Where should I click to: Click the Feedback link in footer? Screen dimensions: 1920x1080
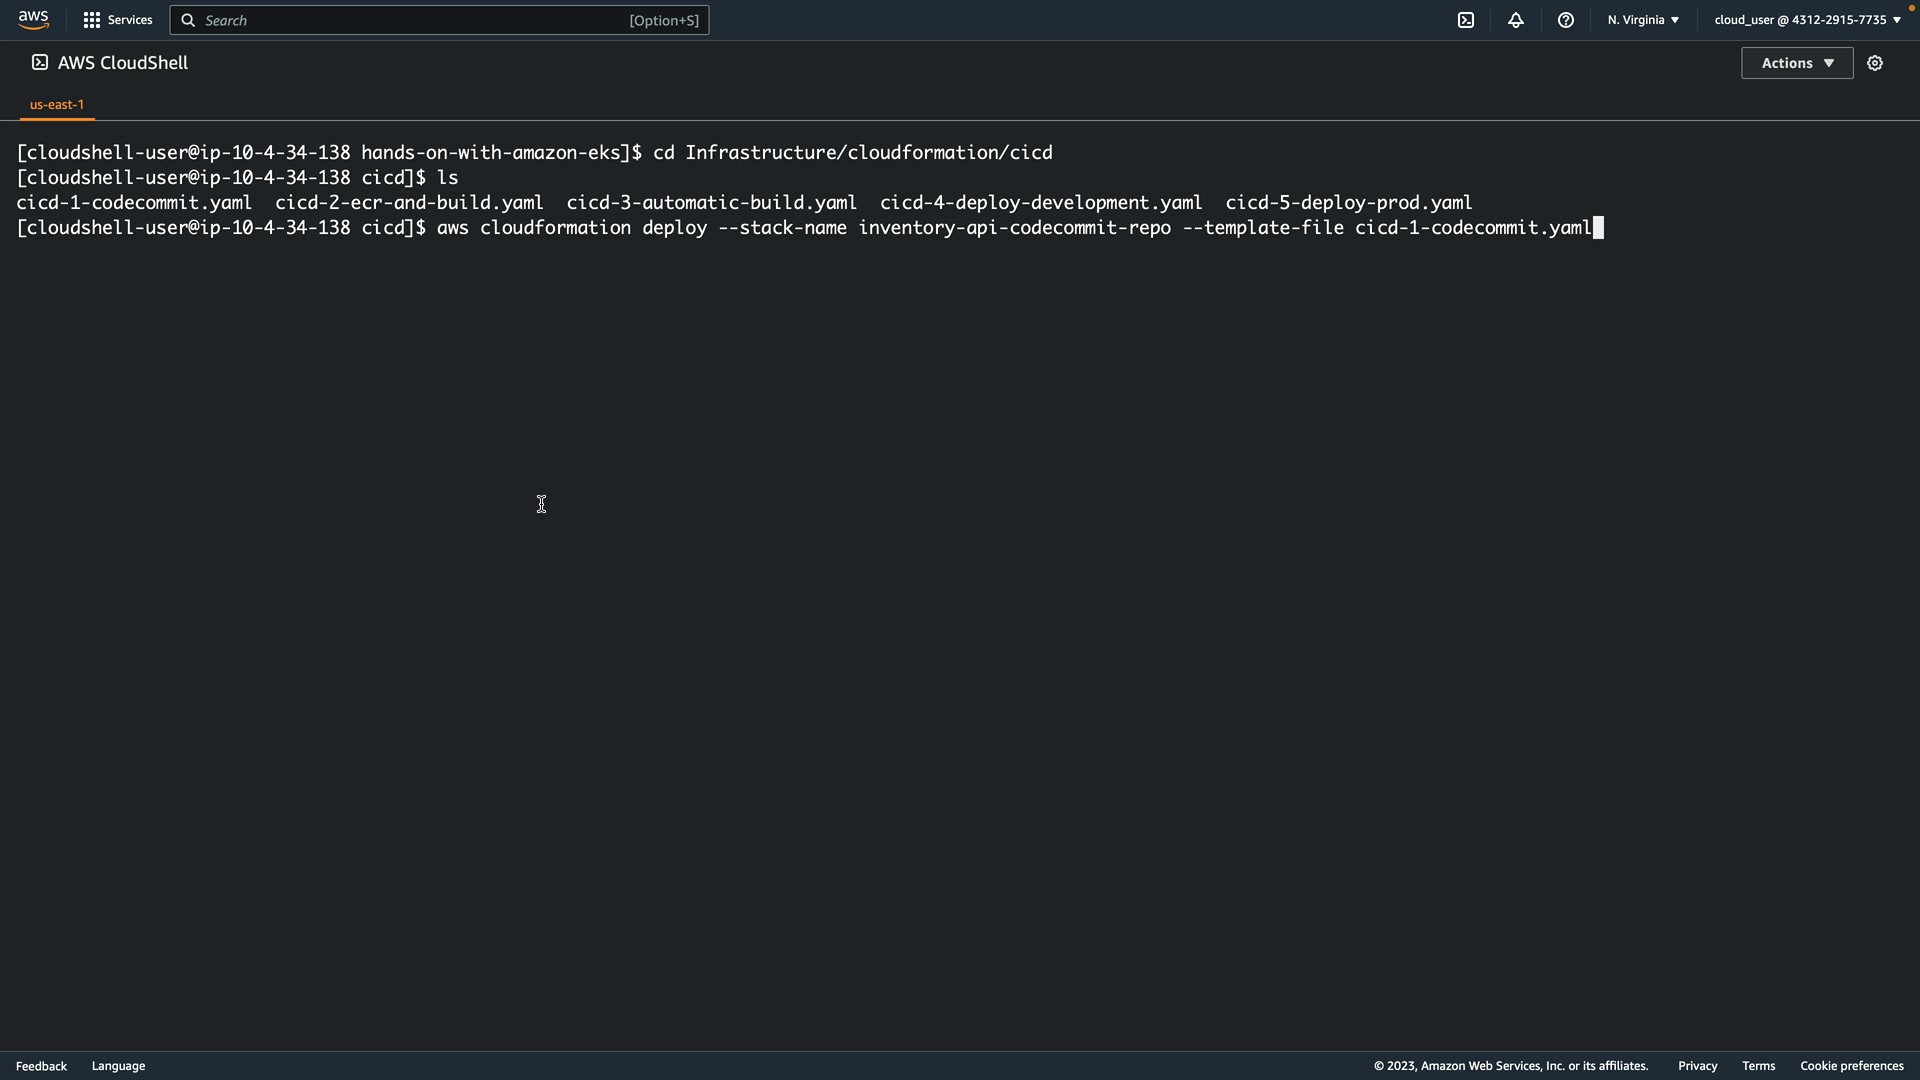click(x=41, y=1066)
